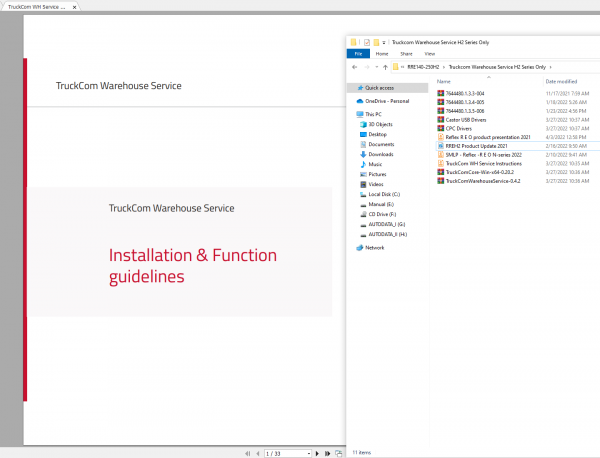This screenshot has height=458, width=600.
Task: Go to next page in PDF viewer
Action: tap(317, 453)
